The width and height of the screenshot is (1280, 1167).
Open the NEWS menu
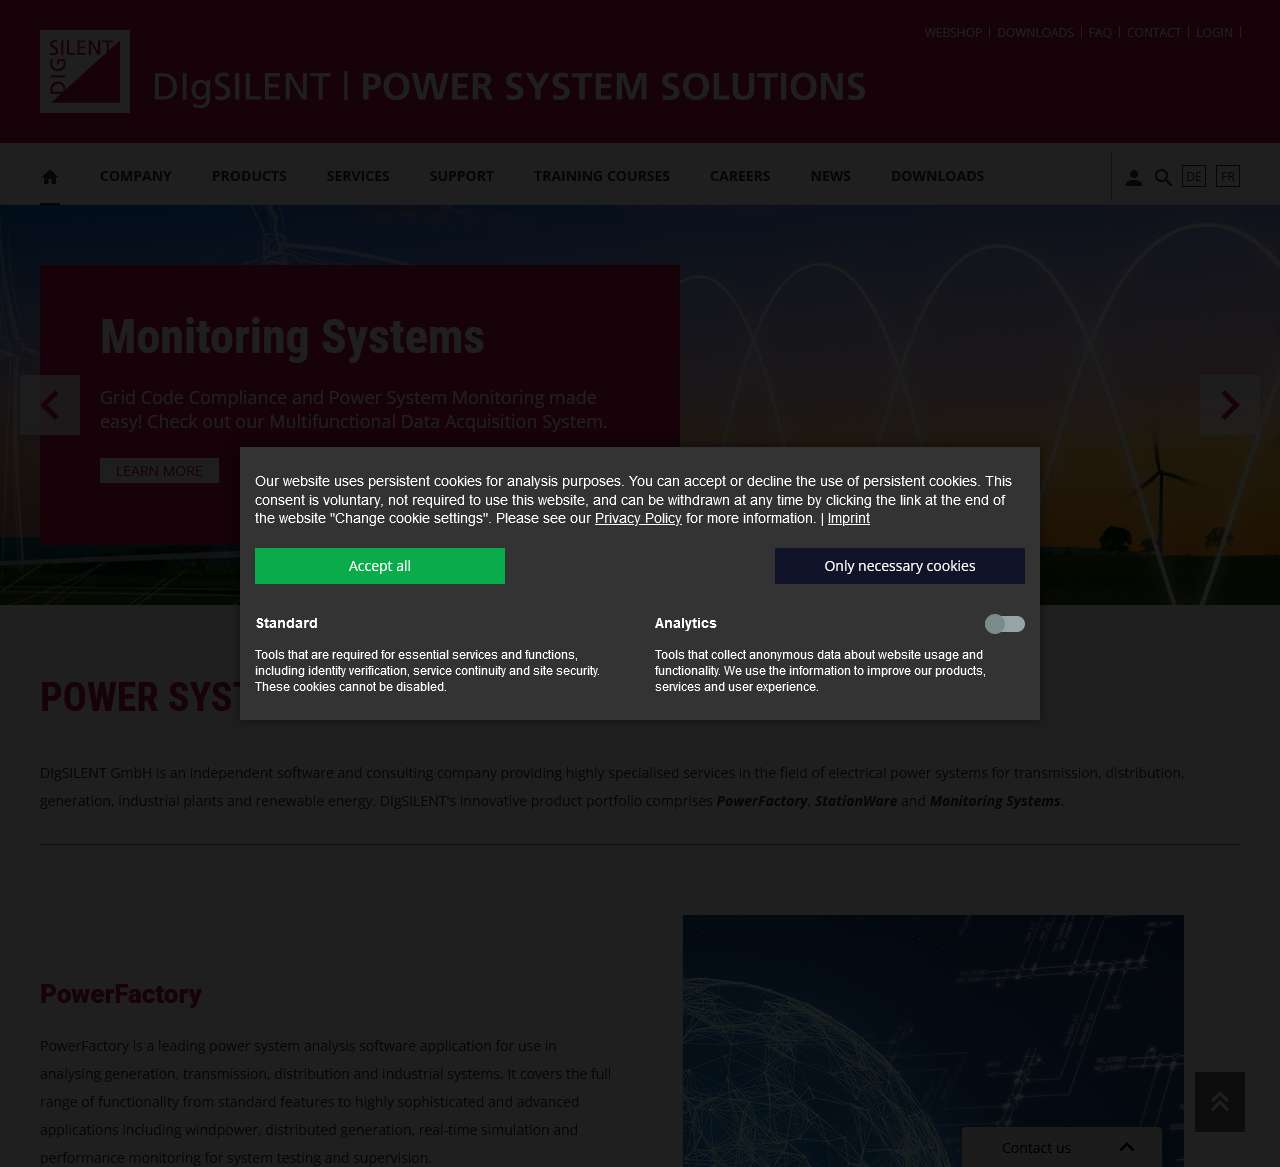point(831,176)
